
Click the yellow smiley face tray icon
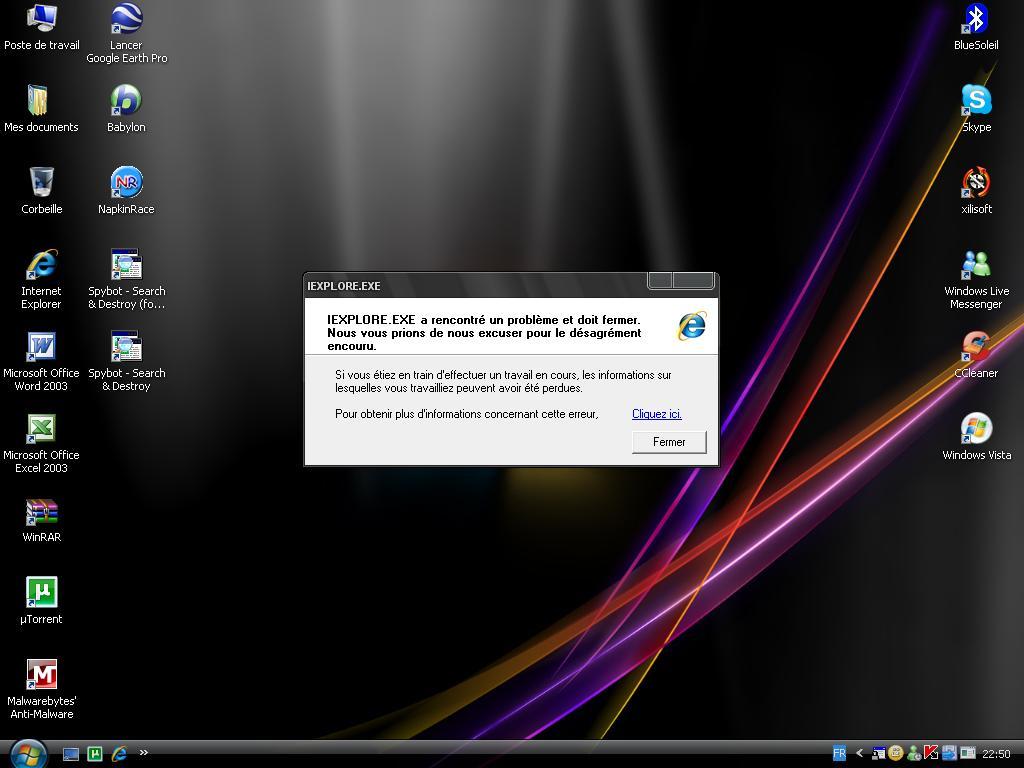896,754
